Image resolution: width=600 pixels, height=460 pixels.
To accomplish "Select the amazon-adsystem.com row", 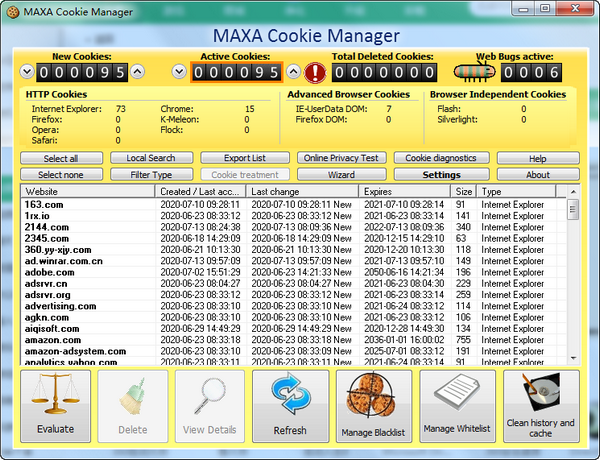I will click(293, 351).
